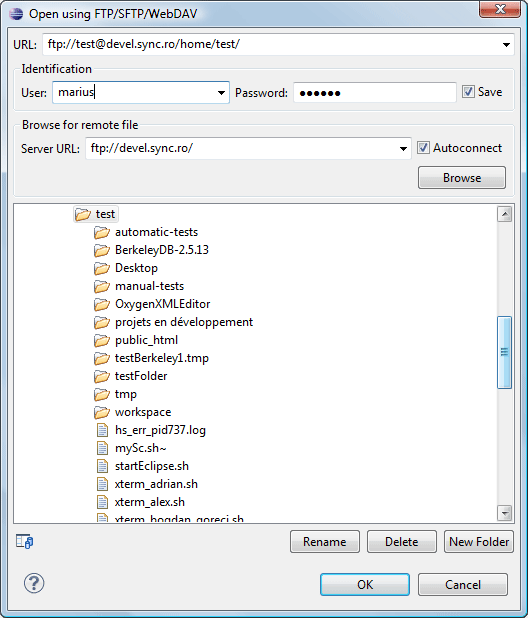Click into the Password field
Viewport: 528px width, 618px height.
(x=375, y=93)
